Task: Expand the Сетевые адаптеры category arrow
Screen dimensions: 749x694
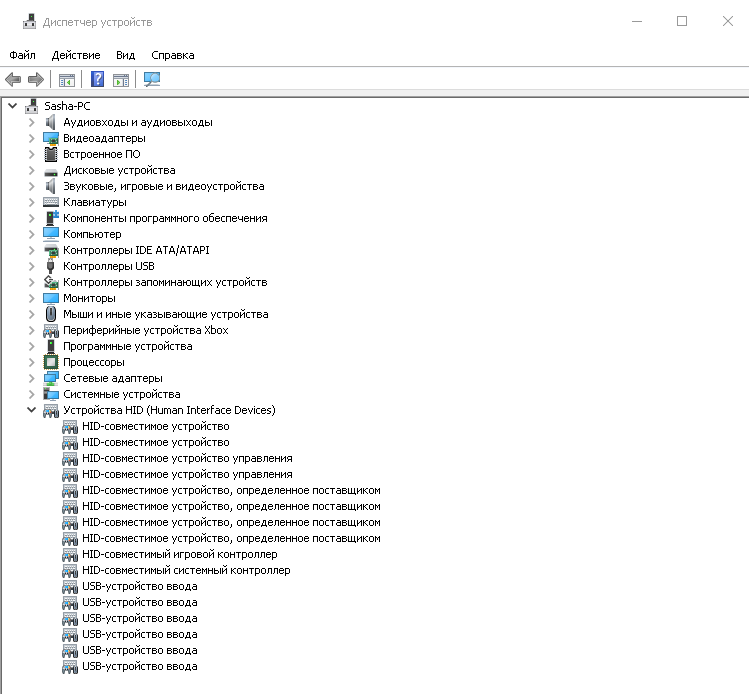Action: pos(32,378)
